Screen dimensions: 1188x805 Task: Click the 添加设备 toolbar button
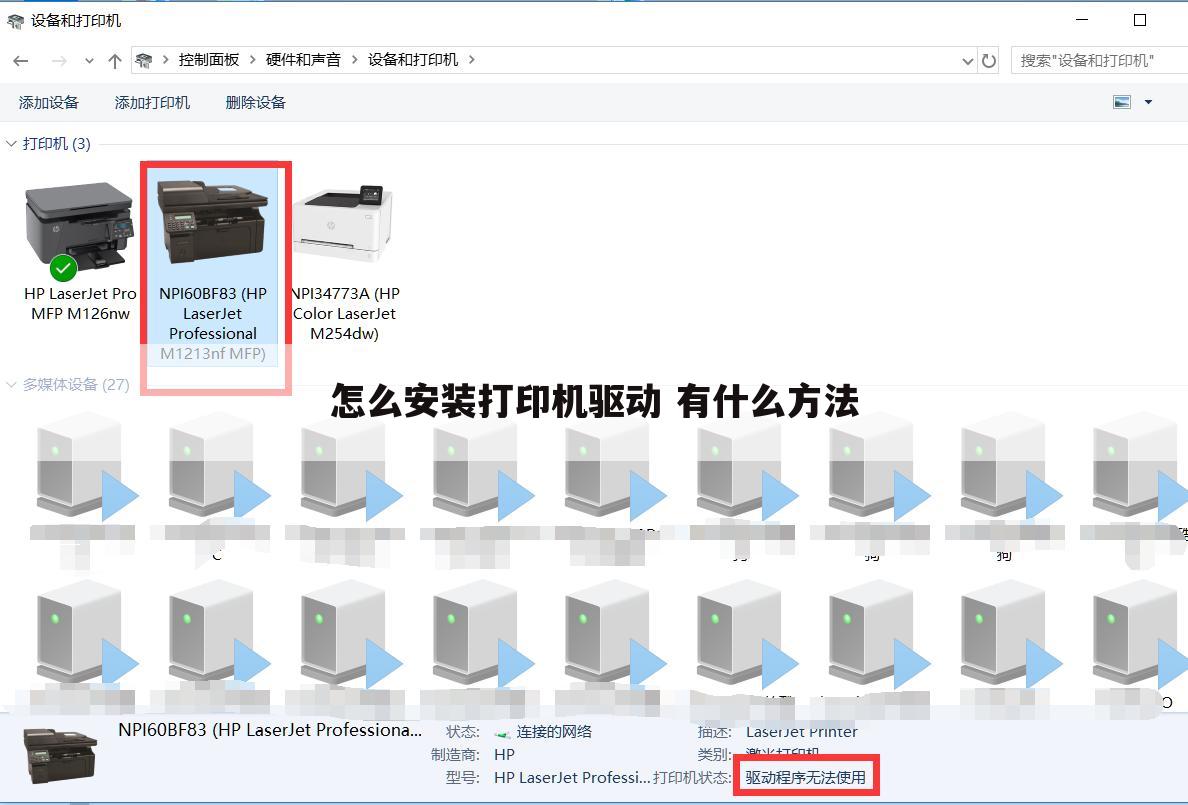(48, 102)
